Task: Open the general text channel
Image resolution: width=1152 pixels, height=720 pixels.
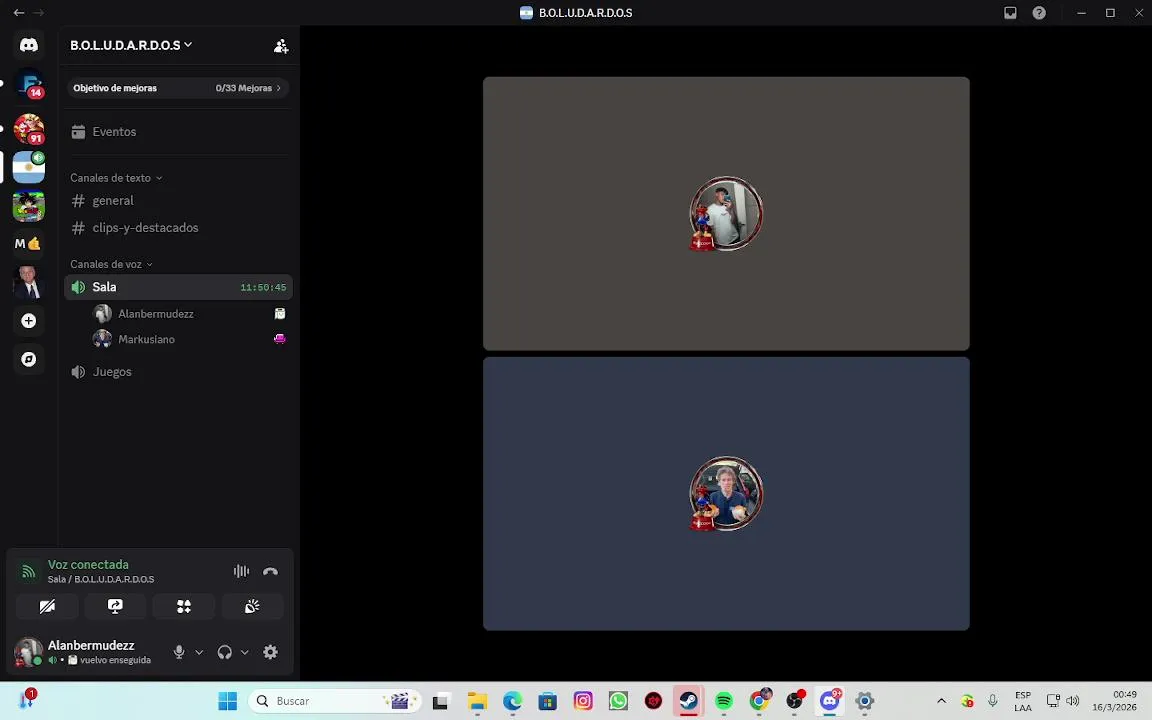Action: 179,201
